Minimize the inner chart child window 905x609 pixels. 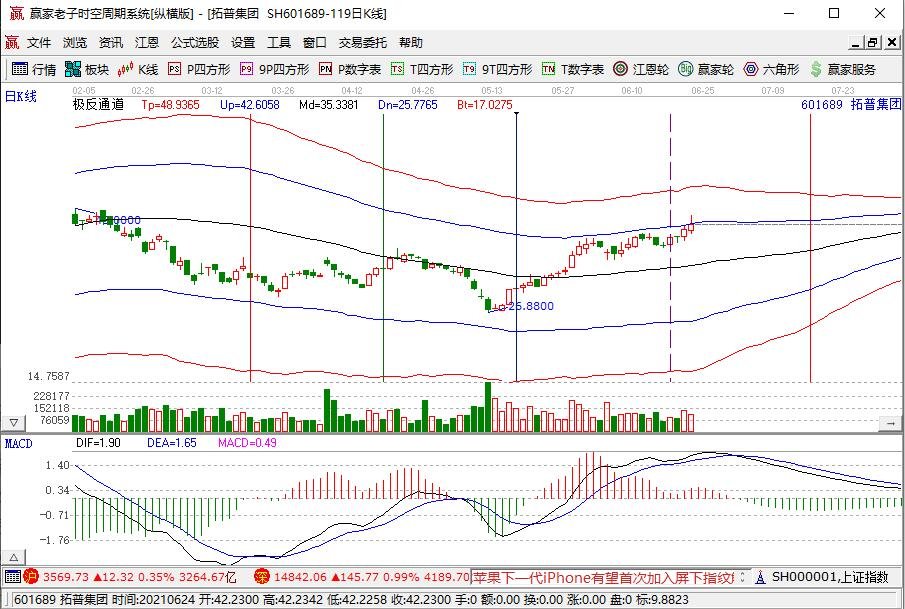click(x=856, y=42)
